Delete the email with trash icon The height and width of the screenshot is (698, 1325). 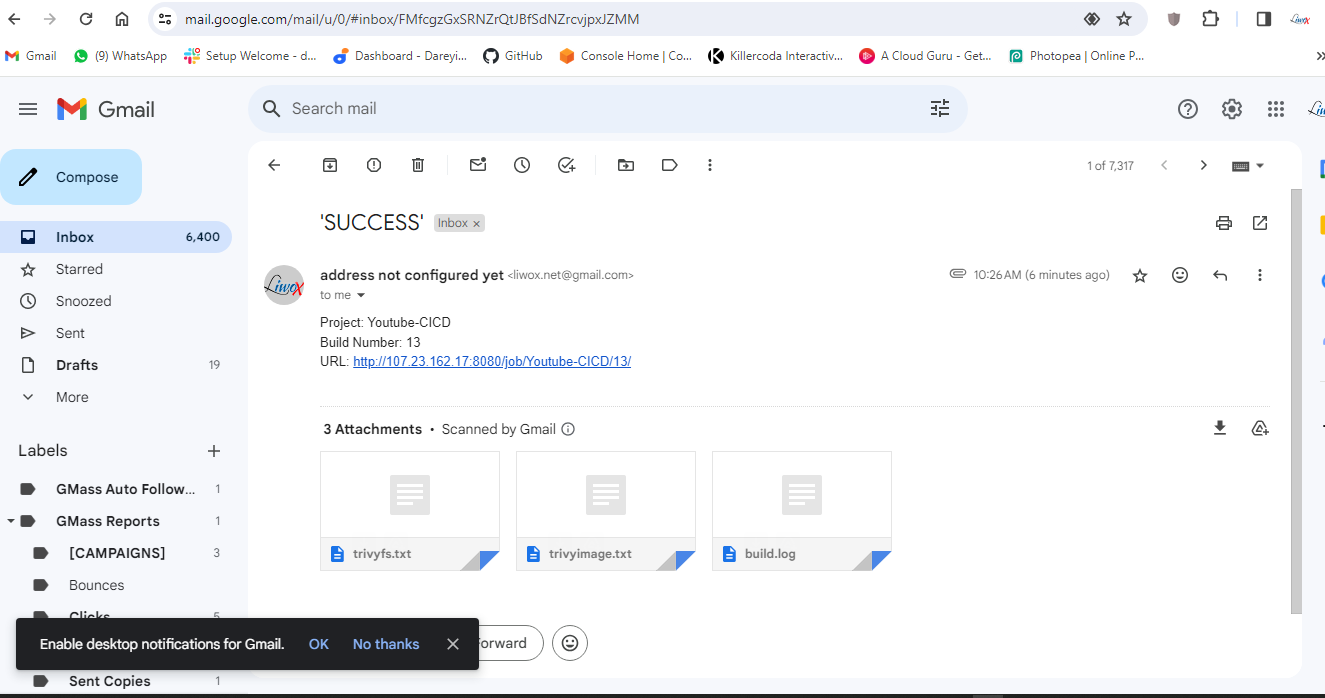[x=418, y=165]
